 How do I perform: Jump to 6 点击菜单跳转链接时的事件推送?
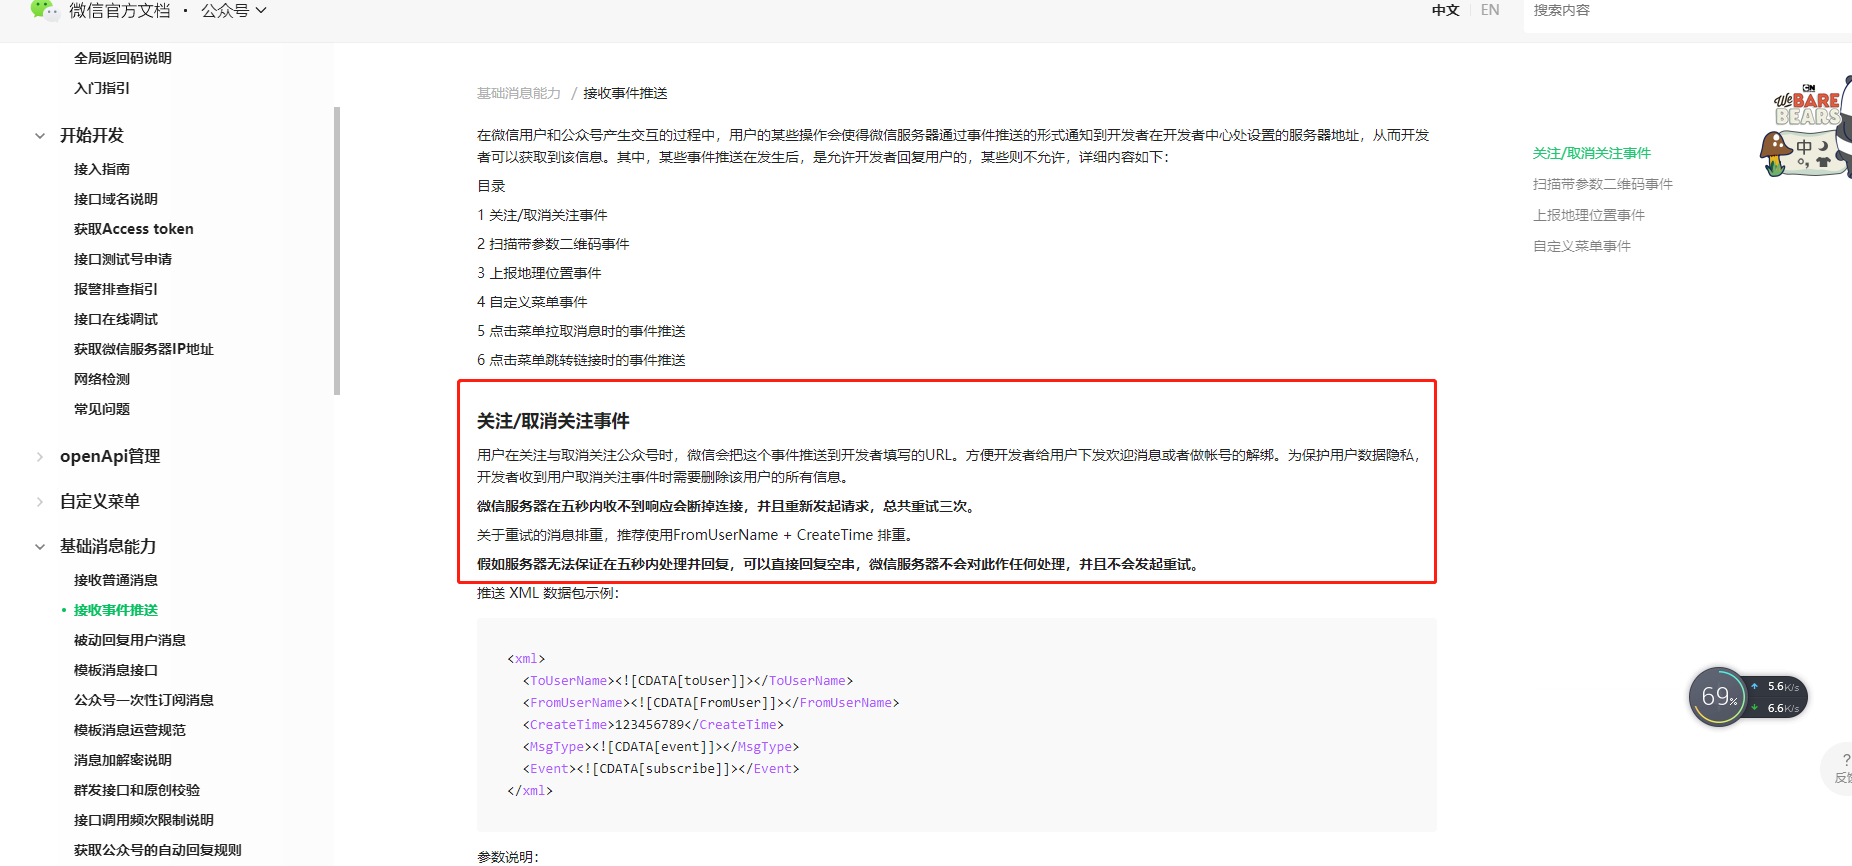coord(581,360)
